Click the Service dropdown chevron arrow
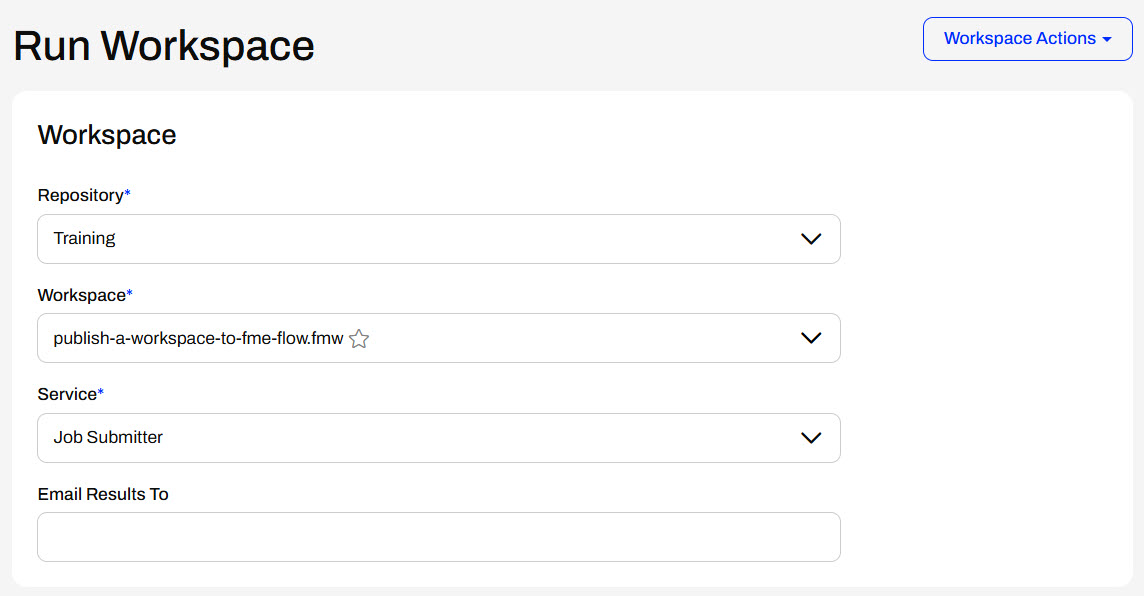 [x=811, y=438]
